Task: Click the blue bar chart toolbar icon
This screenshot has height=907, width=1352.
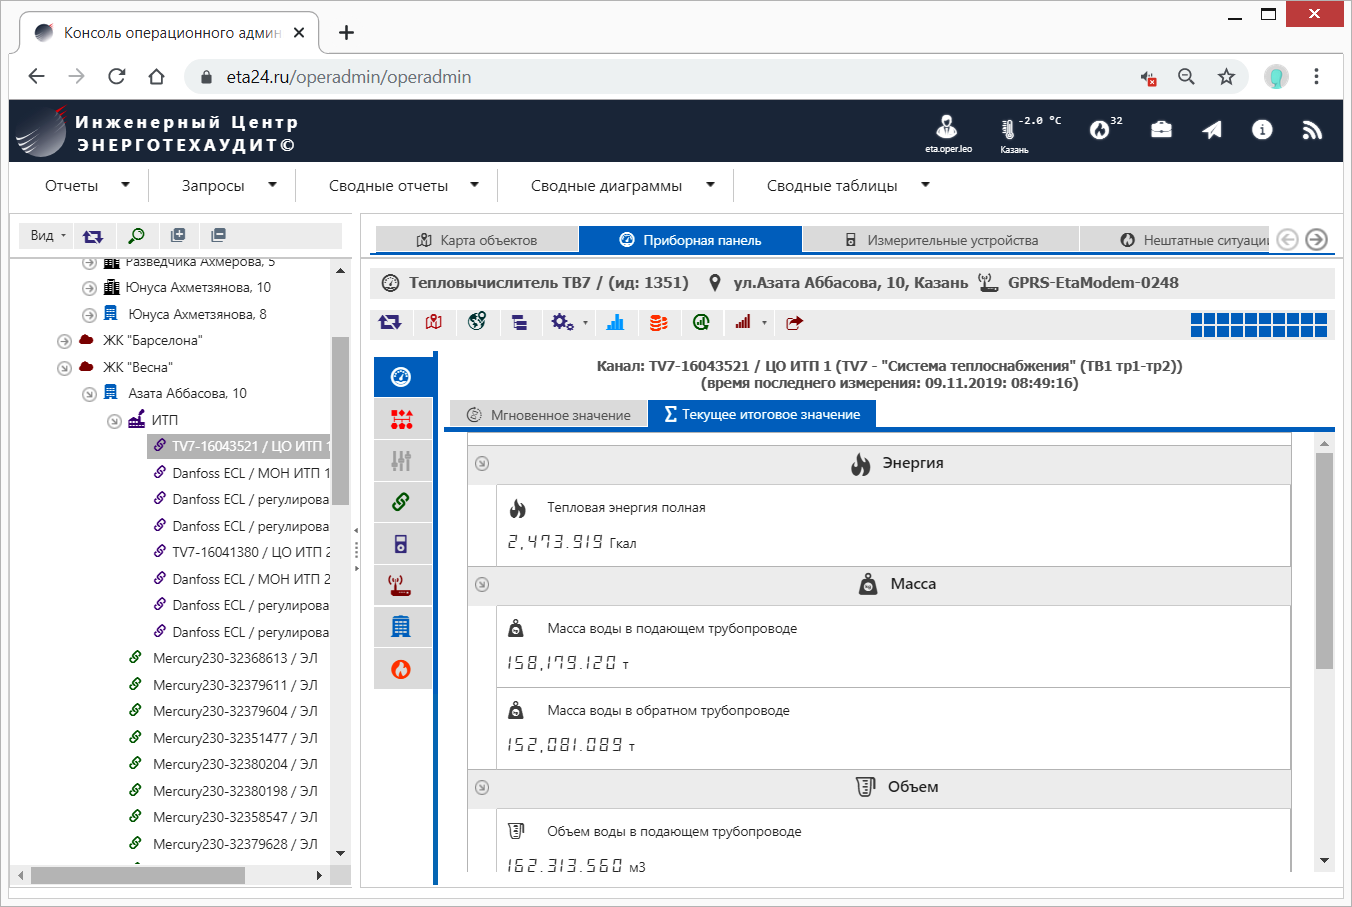Action: click(x=615, y=322)
